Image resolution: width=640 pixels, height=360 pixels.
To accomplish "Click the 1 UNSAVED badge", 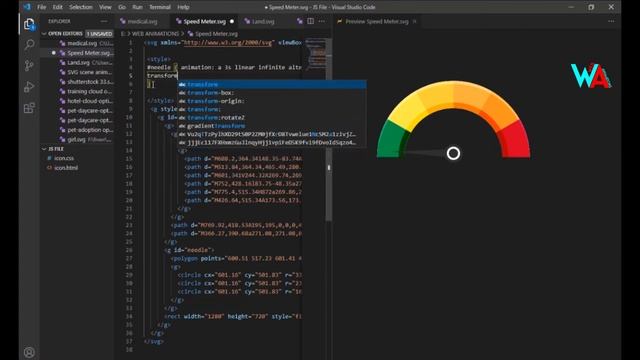I will pyautogui.click(x=99, y=33).
